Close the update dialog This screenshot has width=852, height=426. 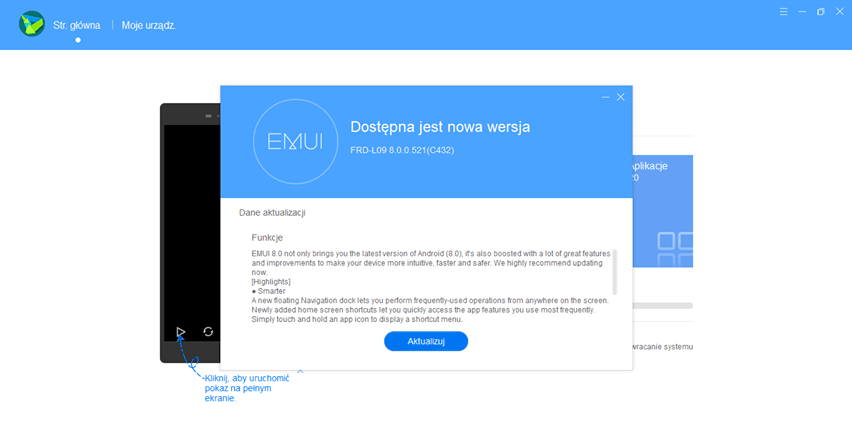point(621,97)
